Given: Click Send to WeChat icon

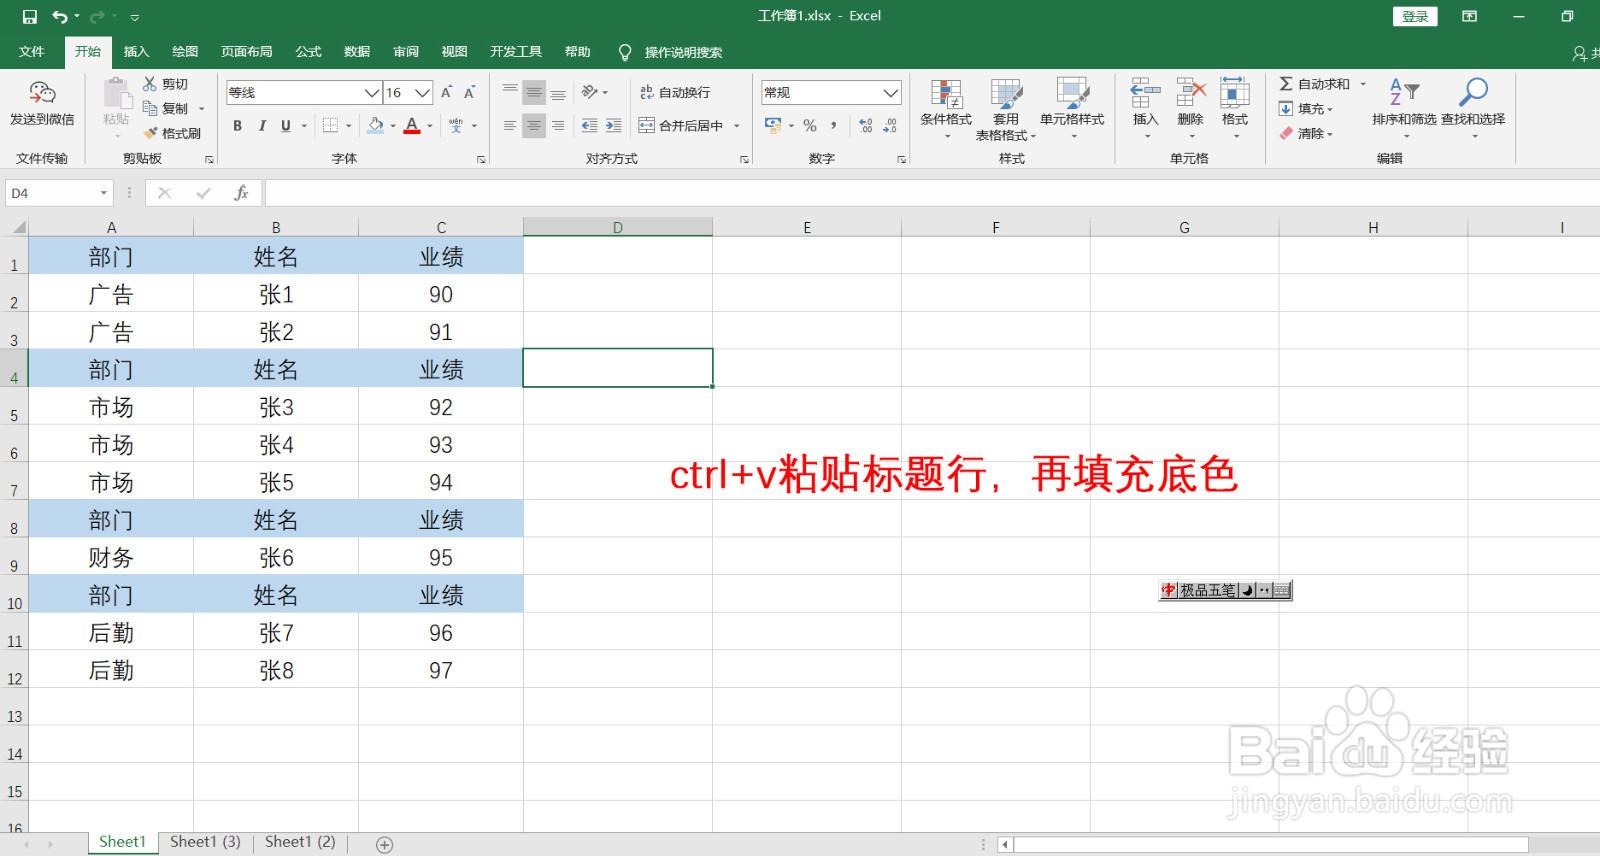Looking at the screenshot, I should 42,103.
